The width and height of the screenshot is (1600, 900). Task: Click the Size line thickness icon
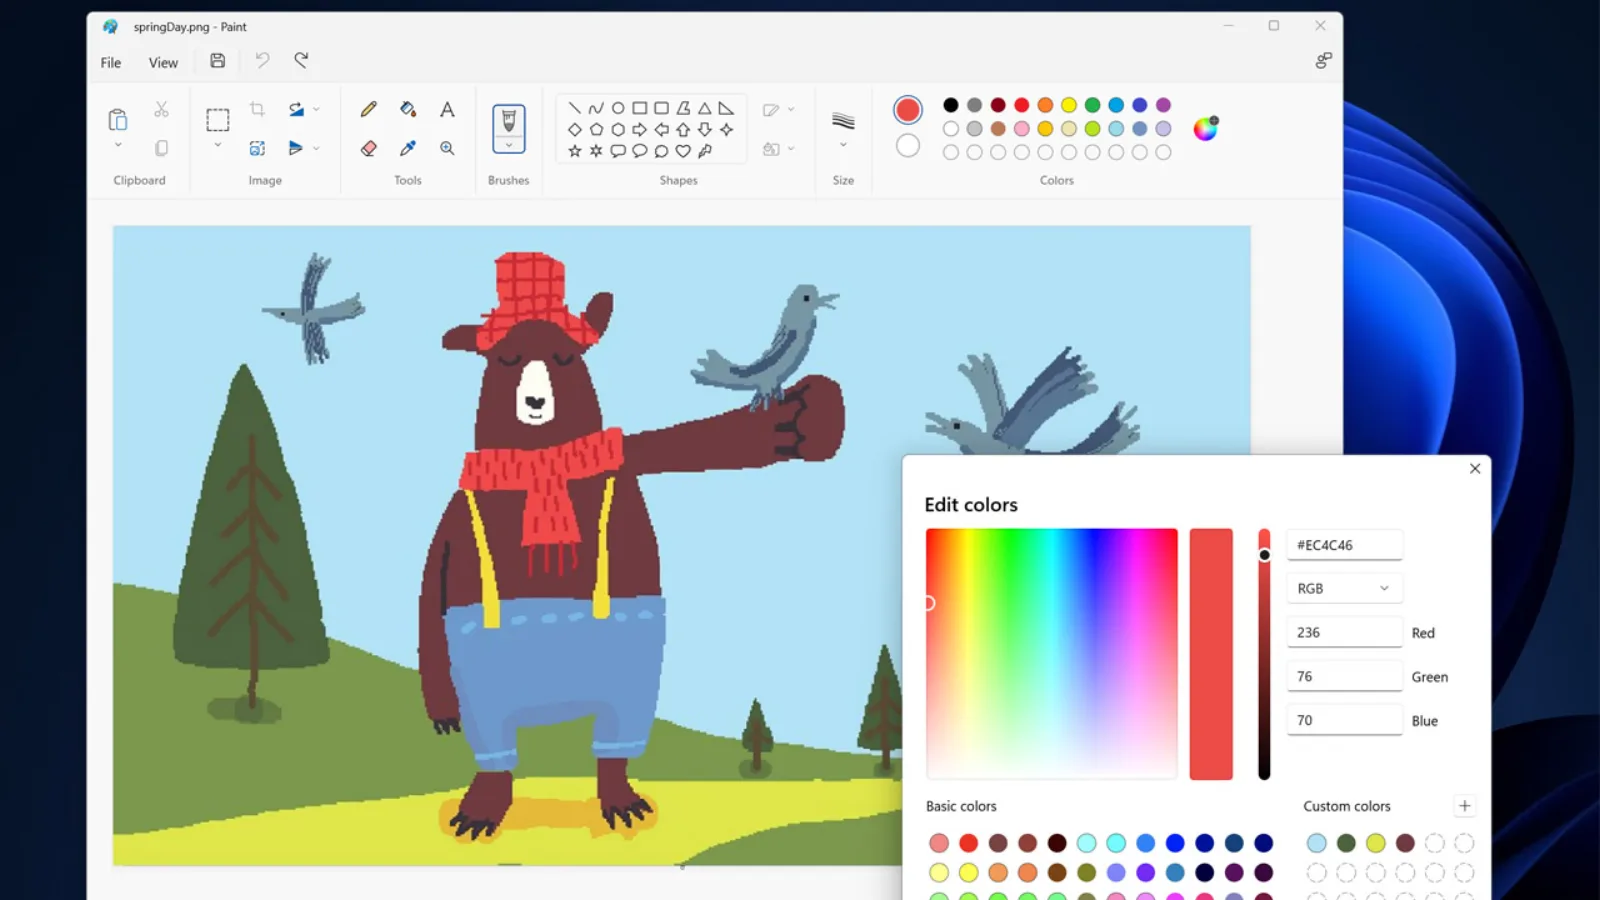point(843,121)
